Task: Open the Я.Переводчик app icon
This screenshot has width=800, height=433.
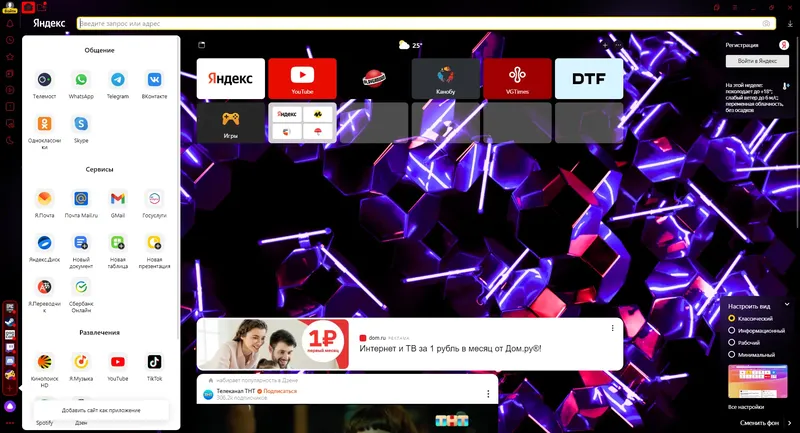Action: pos(44,287)
